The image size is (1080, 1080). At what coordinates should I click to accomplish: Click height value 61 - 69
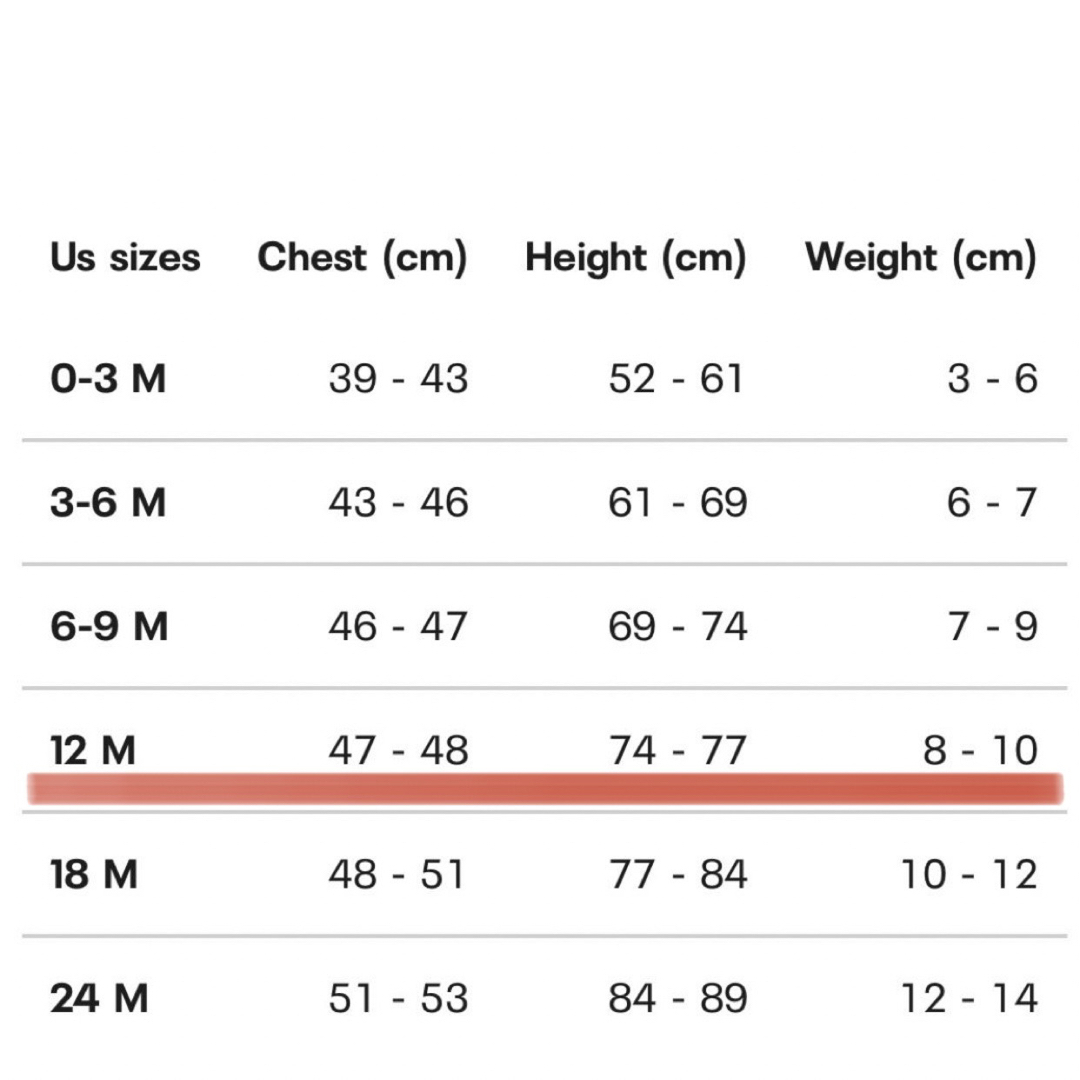point(677,502)
